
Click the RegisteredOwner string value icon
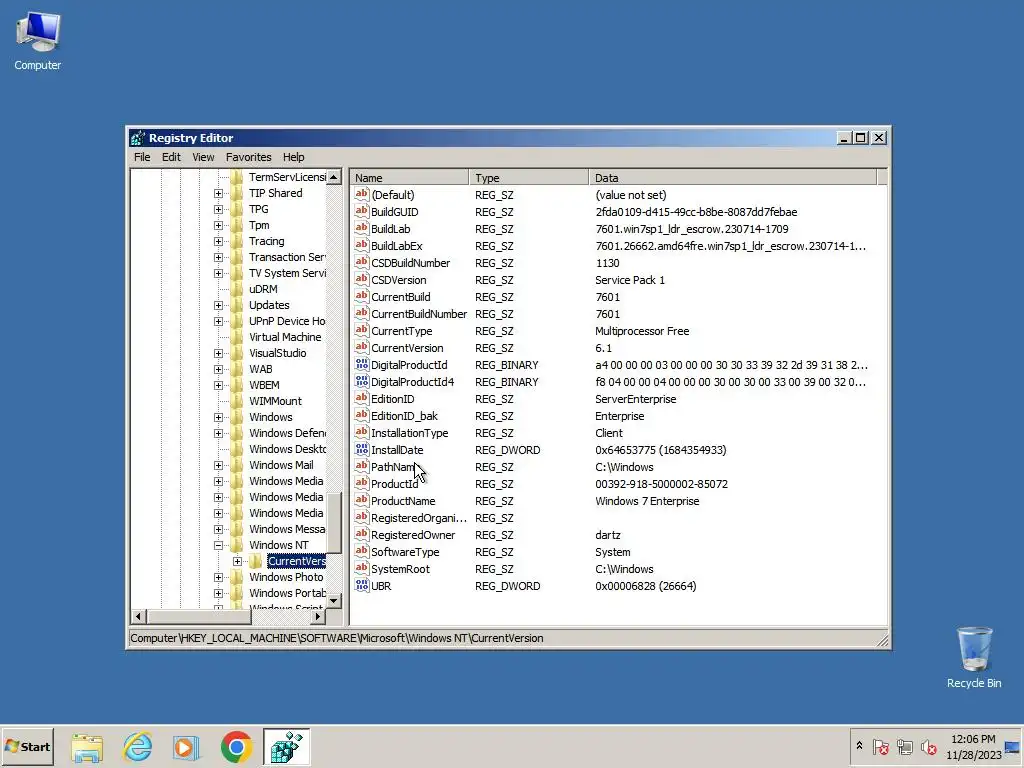(x=361, y=534)
